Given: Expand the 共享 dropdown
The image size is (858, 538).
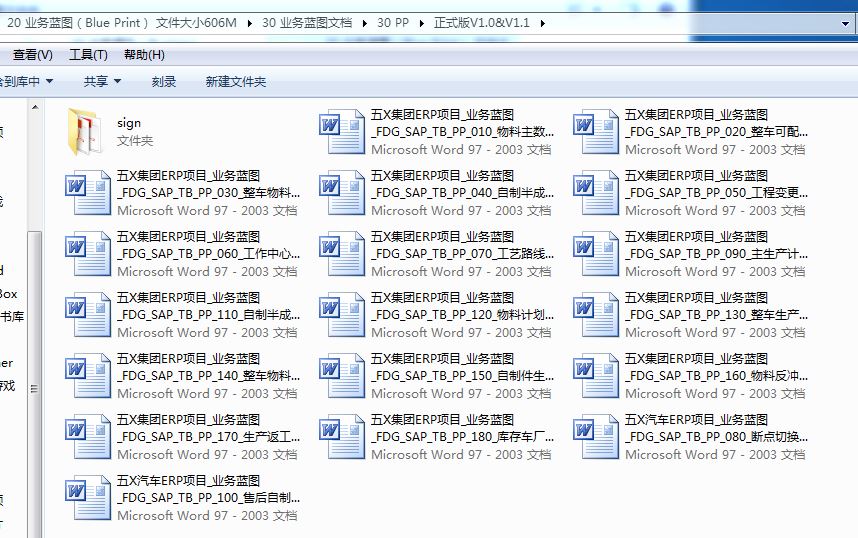Looking at the screenshot, I should pos(102,82).
